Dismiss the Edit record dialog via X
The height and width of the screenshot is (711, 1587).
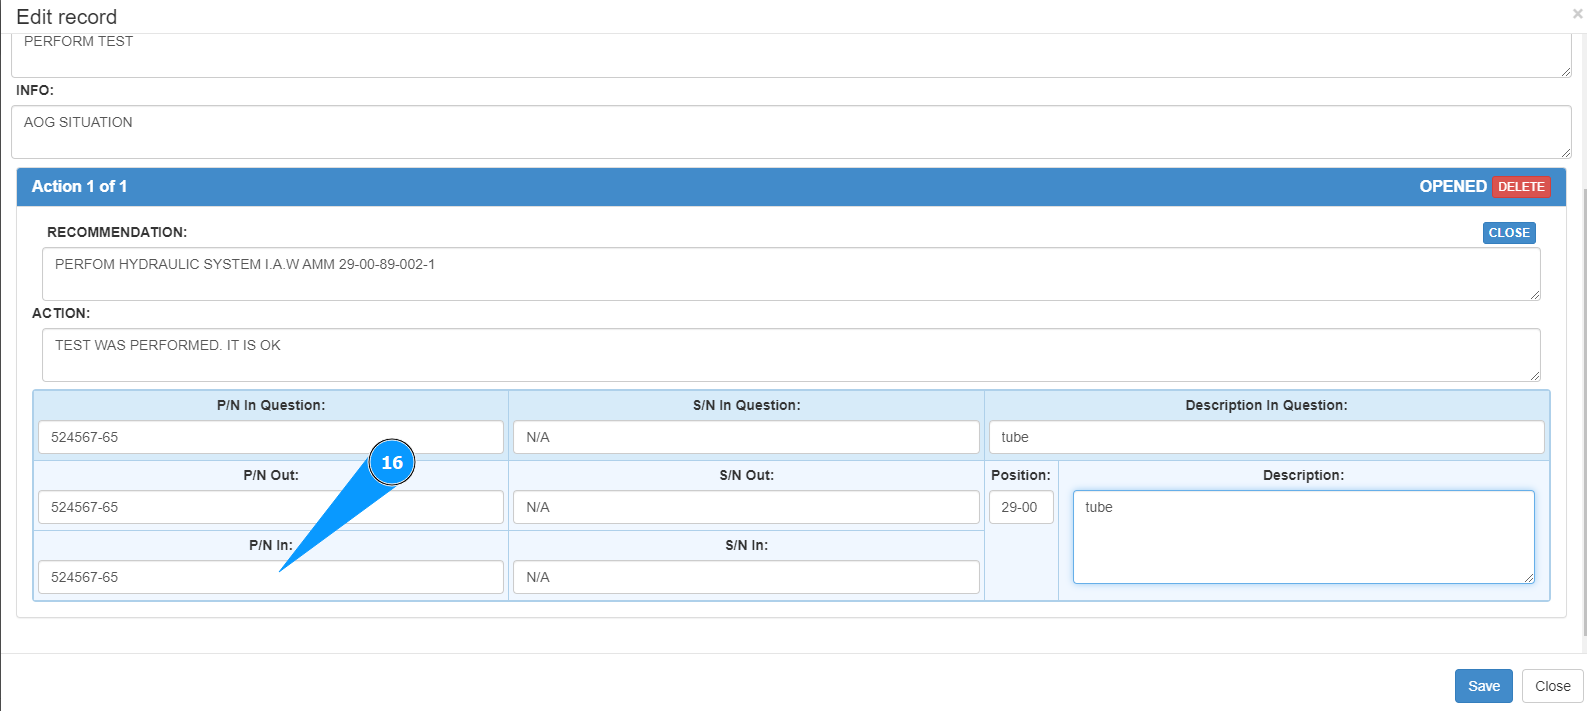point(1577,14)
